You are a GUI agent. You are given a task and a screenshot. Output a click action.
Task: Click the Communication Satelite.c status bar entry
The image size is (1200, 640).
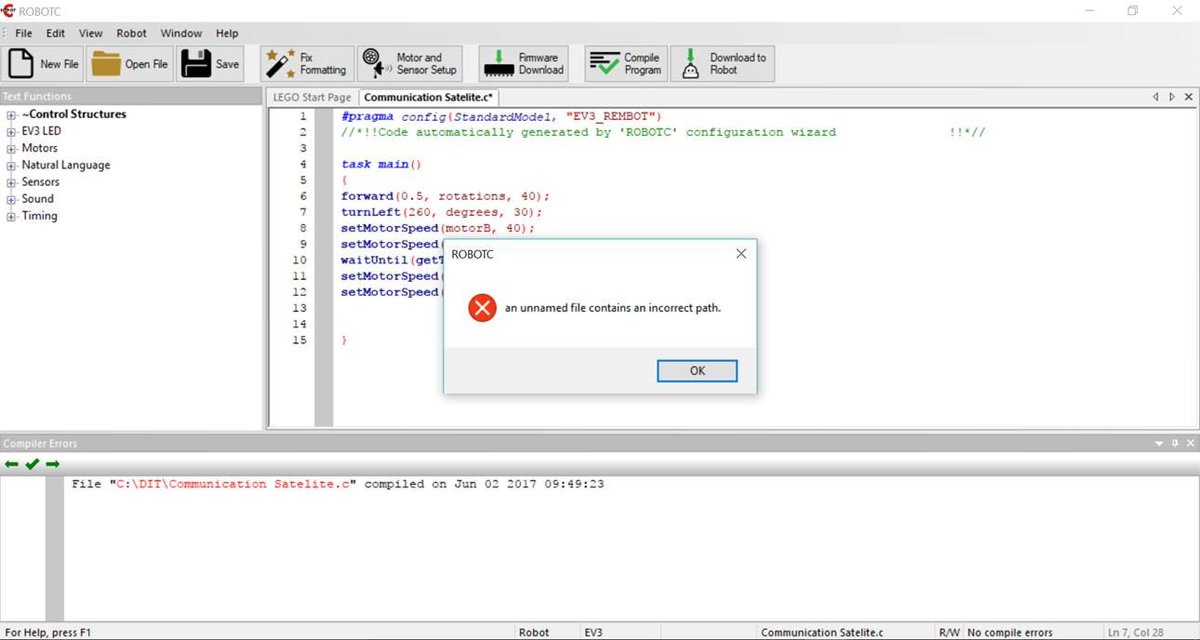[822, 632]
